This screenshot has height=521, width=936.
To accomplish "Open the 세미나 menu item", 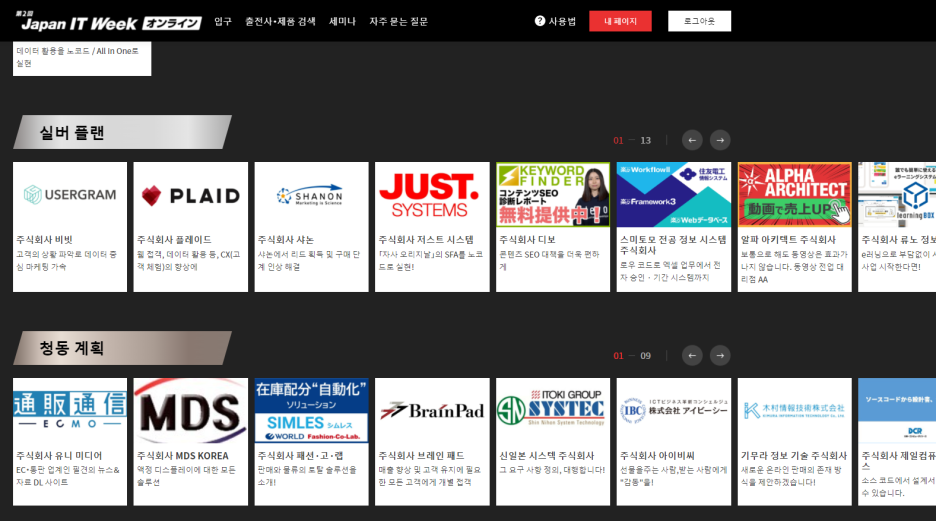I will click(342, 21).
